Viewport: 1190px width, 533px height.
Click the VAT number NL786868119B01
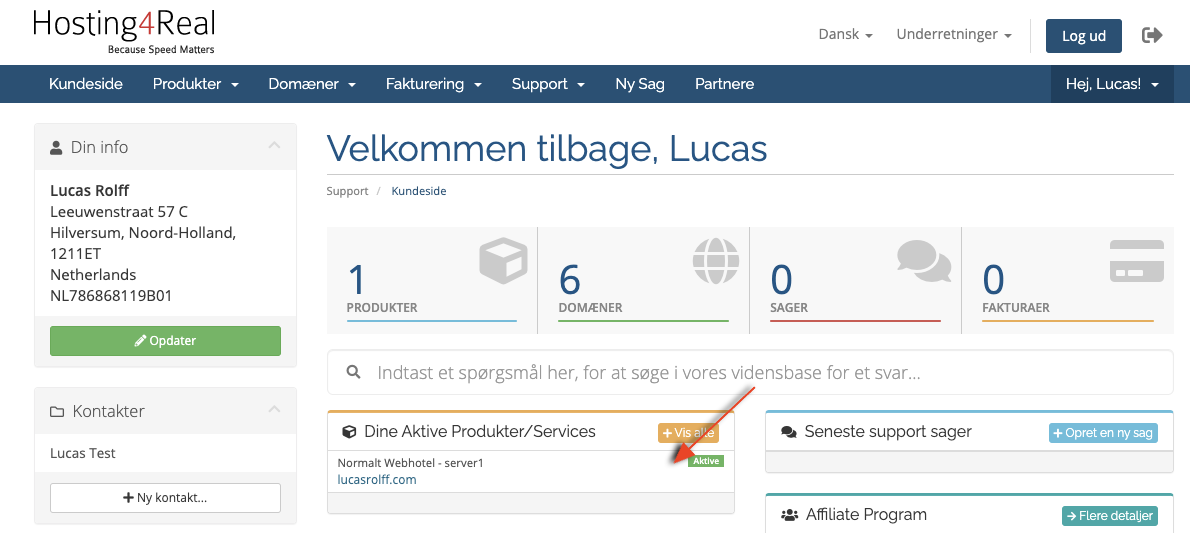pyautogui.click(x=111, y=295)
